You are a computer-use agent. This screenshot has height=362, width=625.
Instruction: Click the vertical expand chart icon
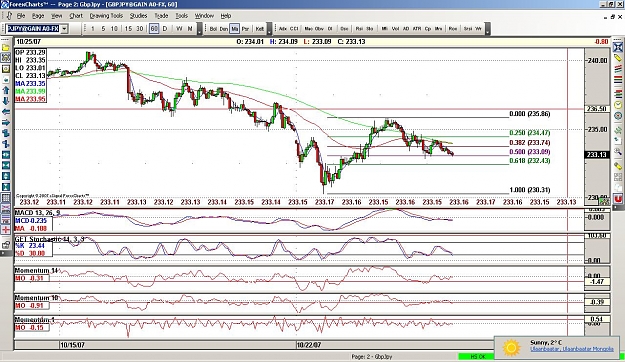point(6,176)
